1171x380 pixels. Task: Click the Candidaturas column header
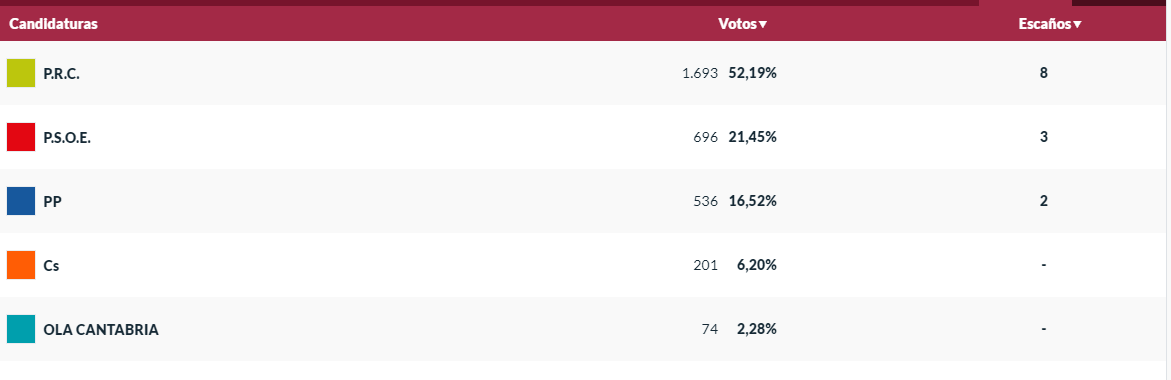54,24
